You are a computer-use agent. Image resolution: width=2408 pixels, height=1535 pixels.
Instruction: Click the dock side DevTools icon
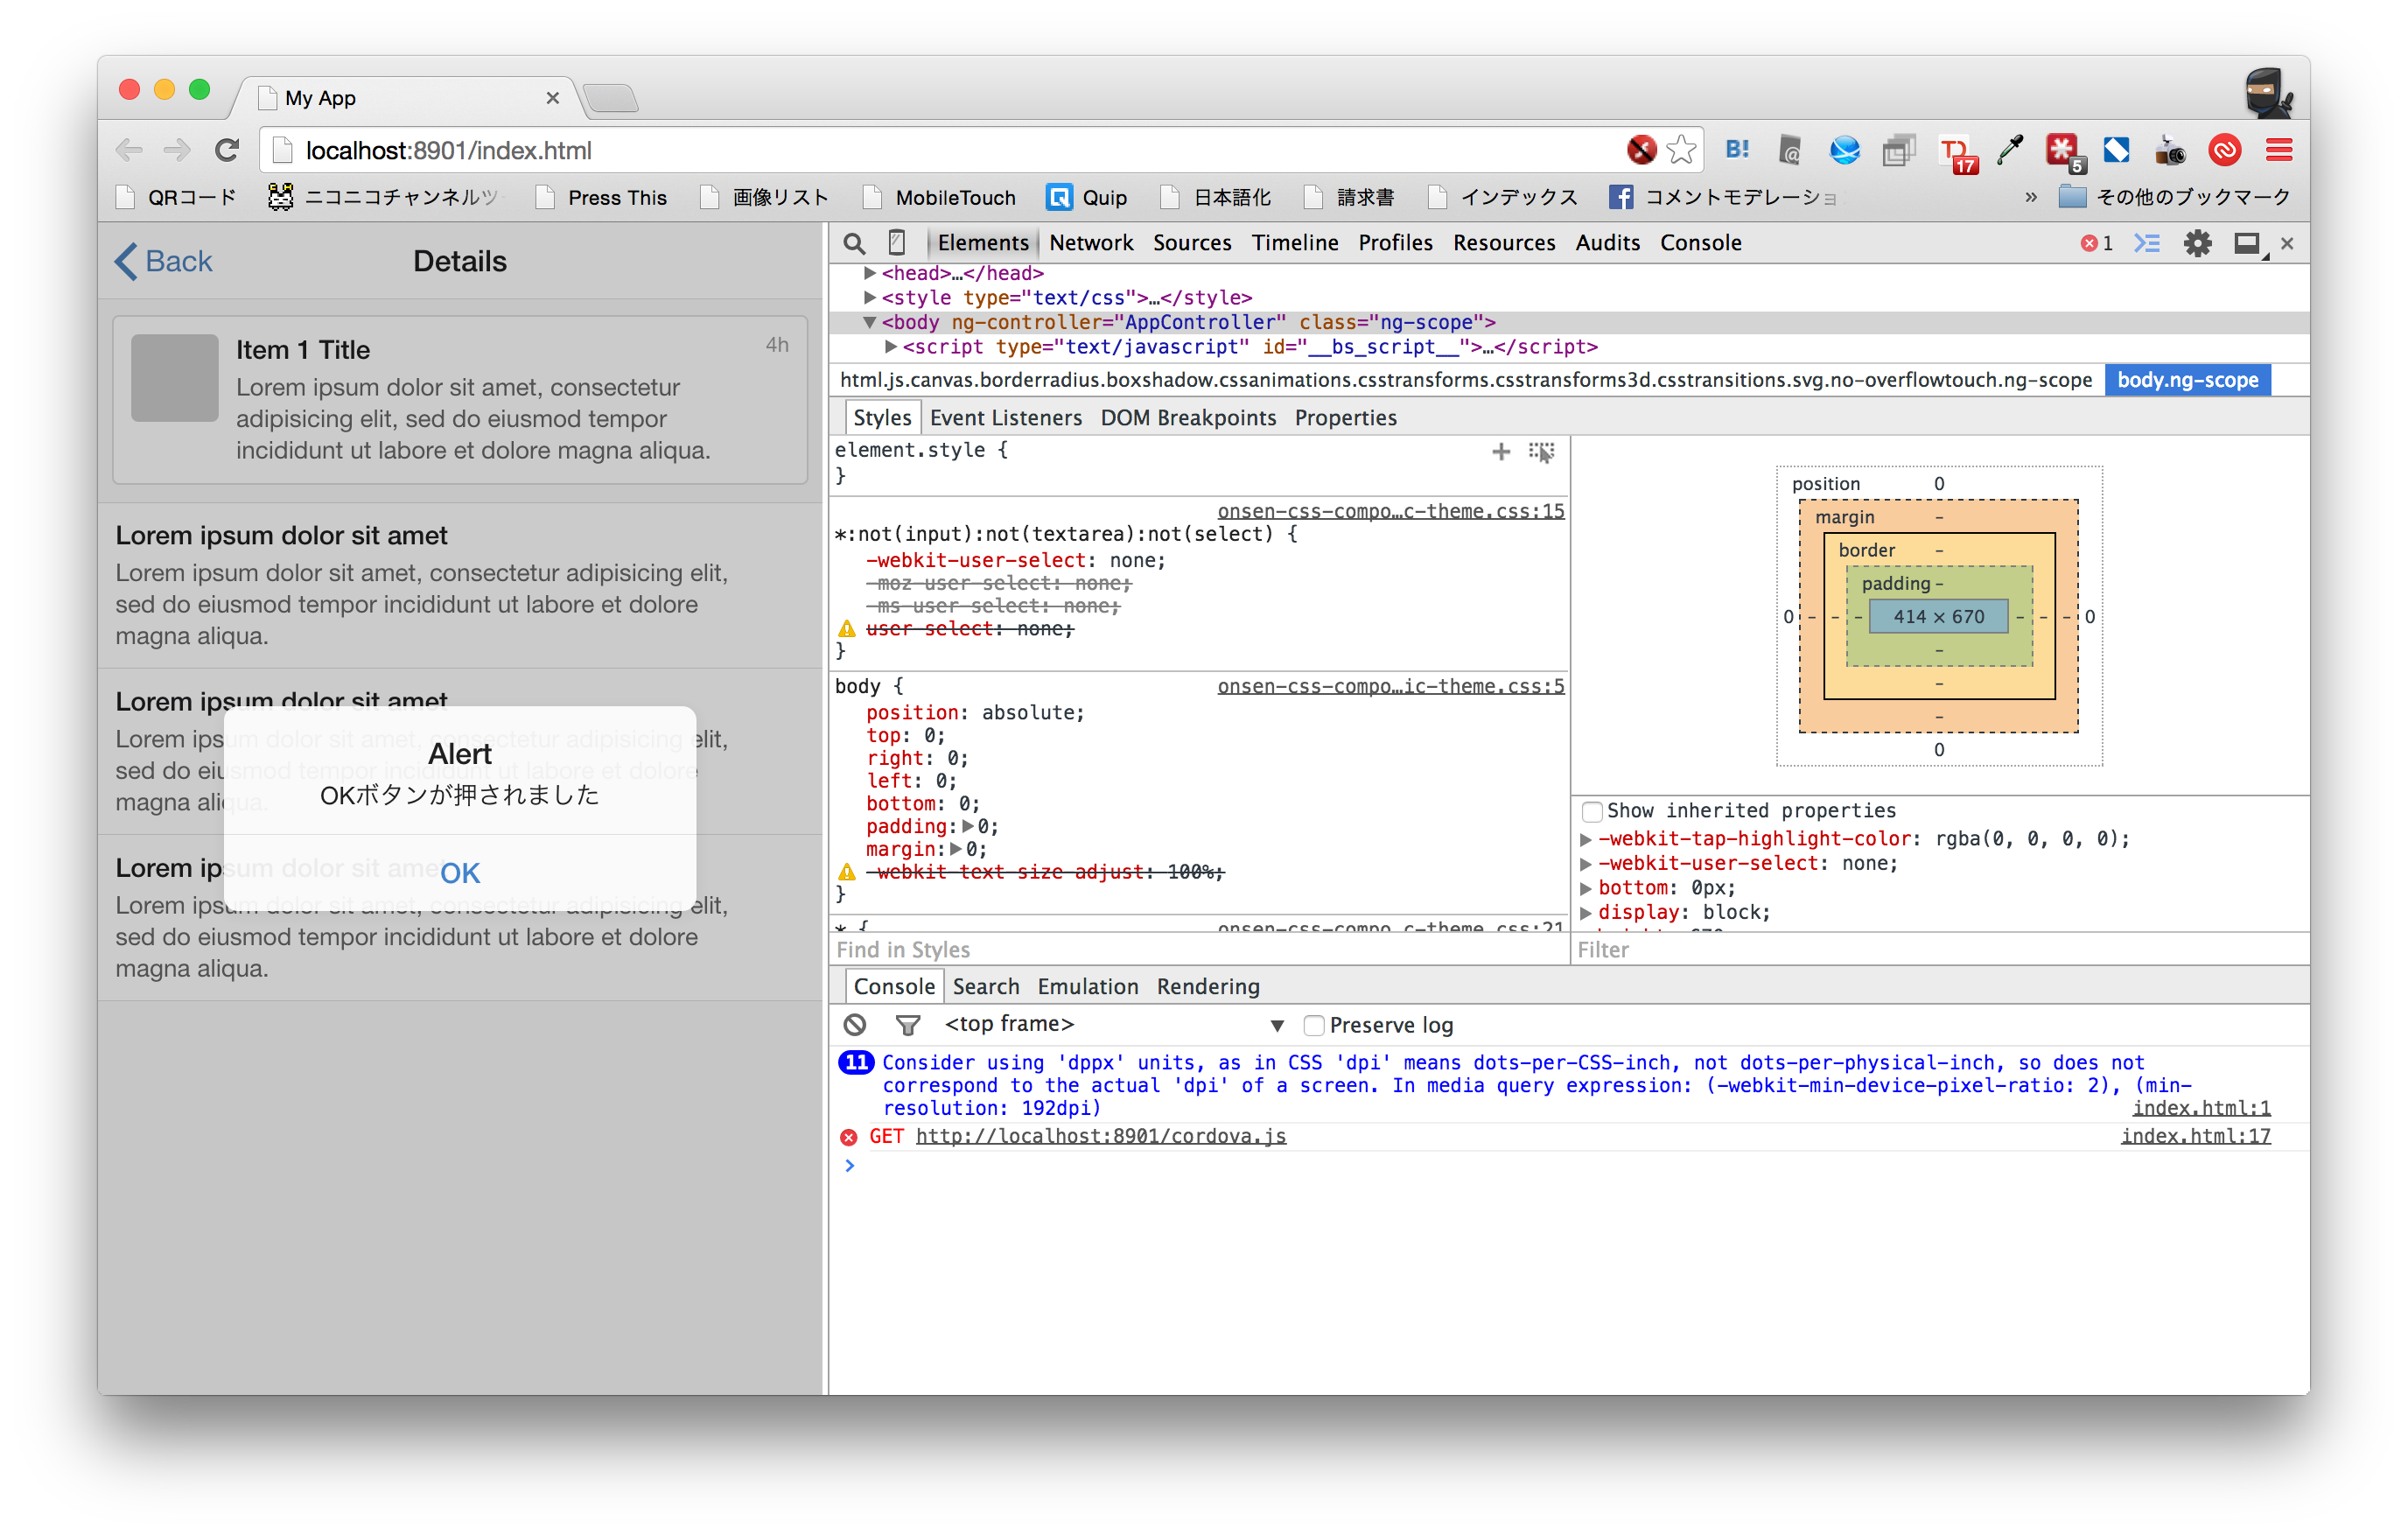(x=2246, y=243)
